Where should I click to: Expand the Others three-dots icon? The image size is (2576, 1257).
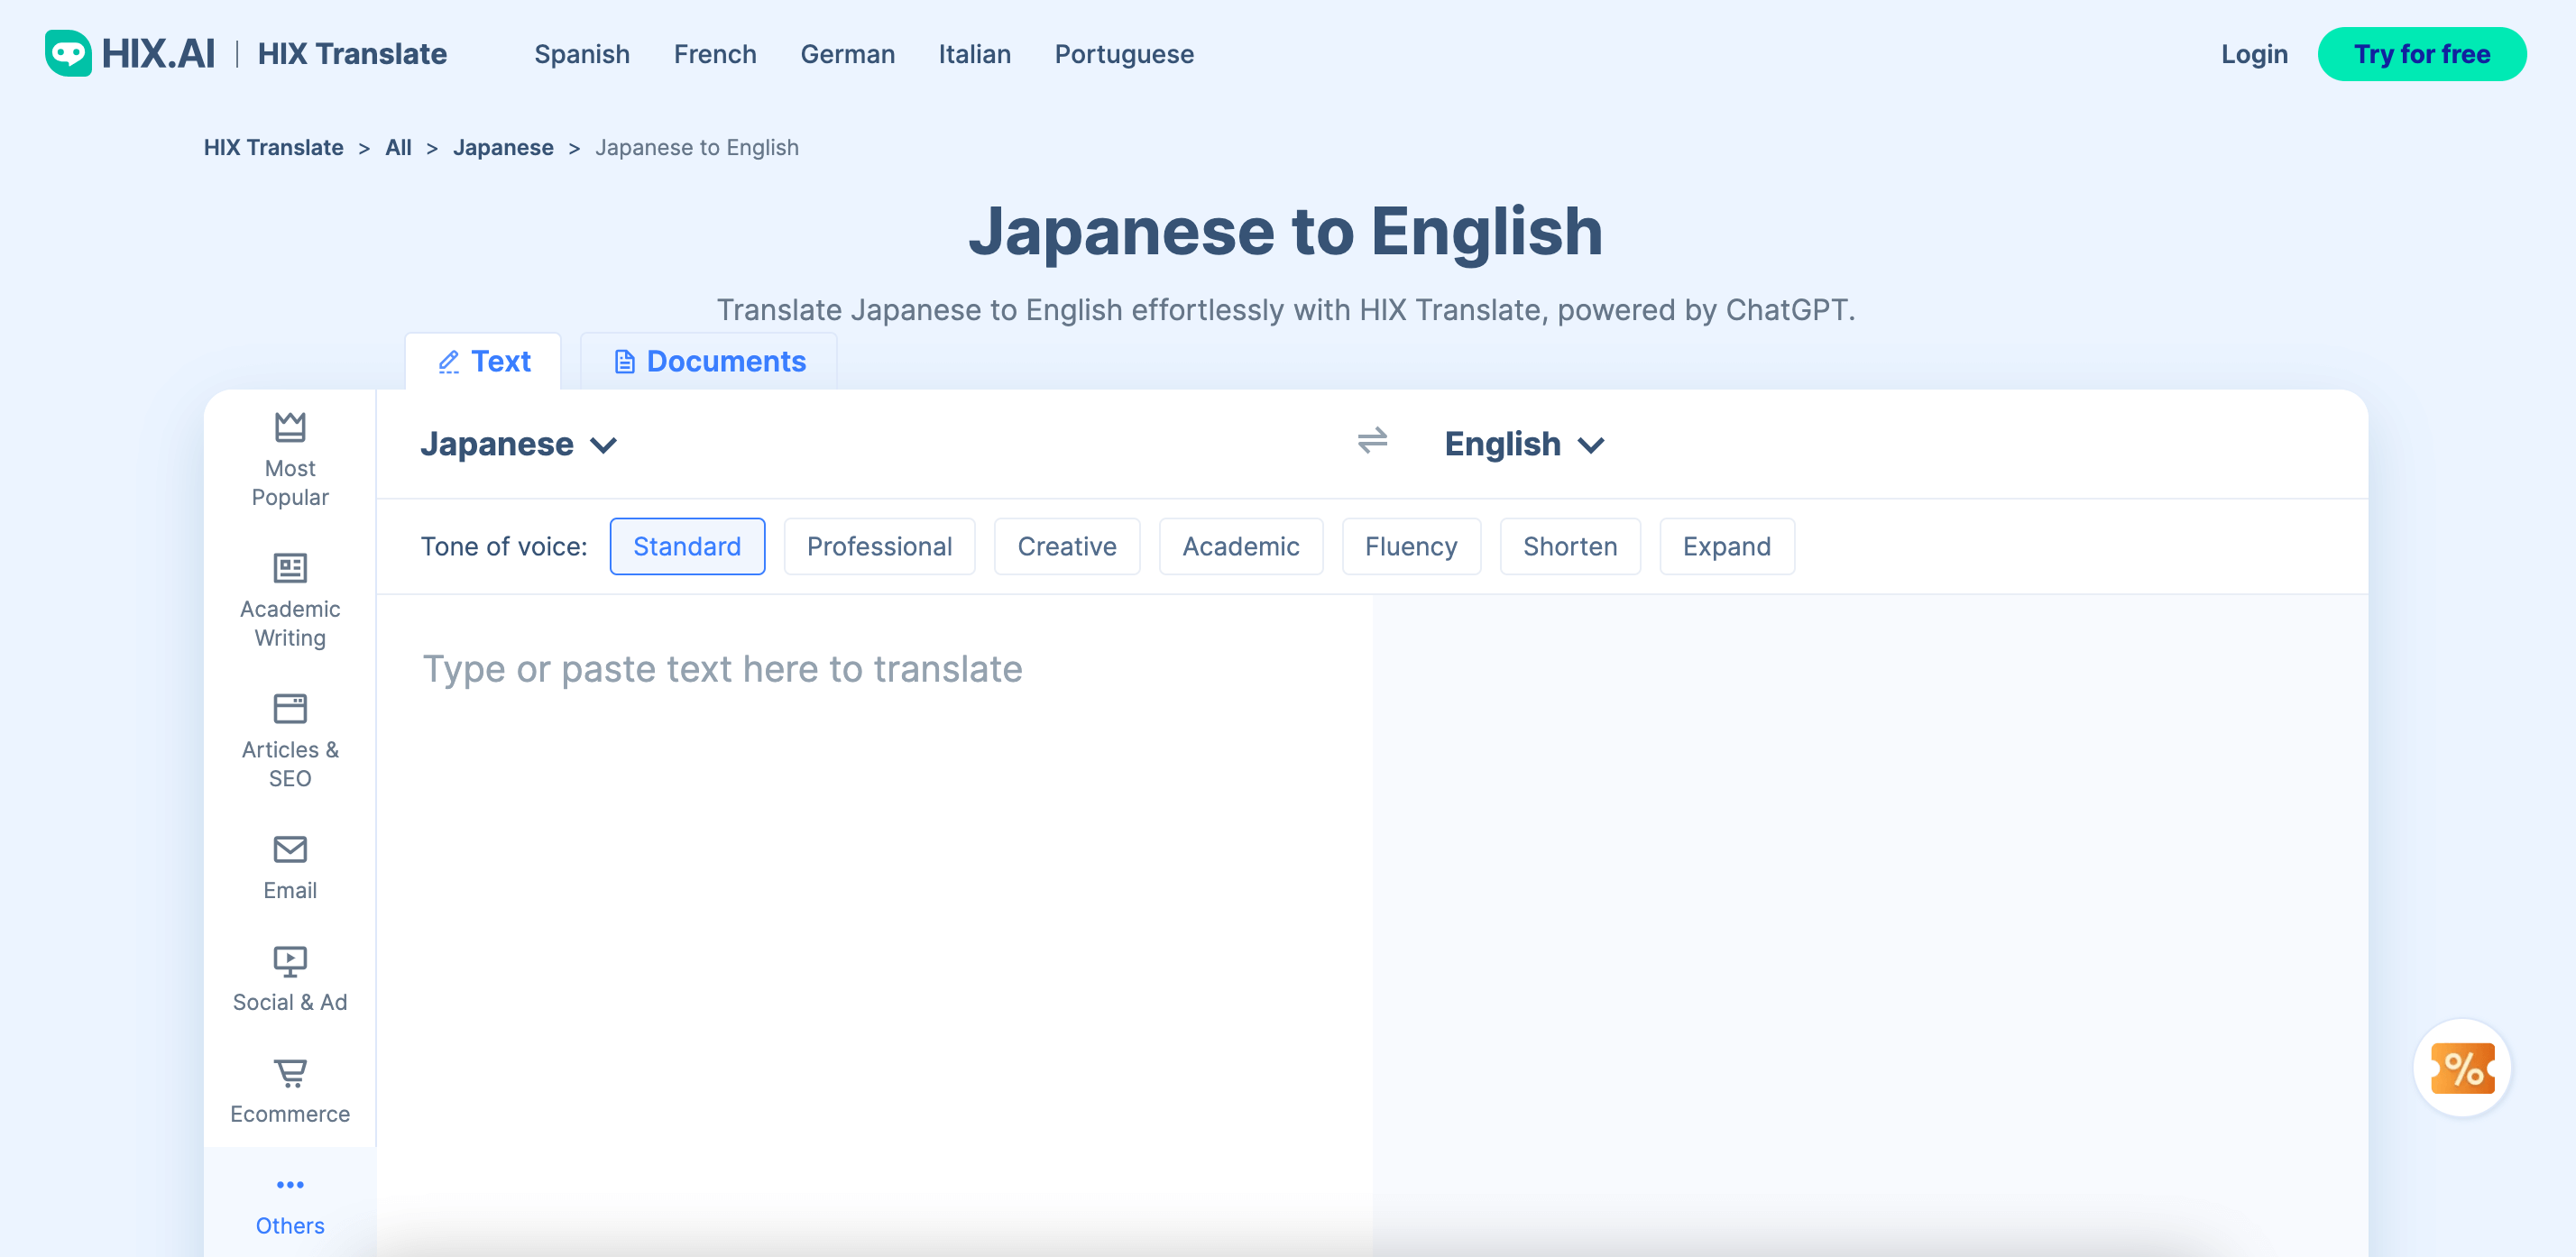(290, 1184)
